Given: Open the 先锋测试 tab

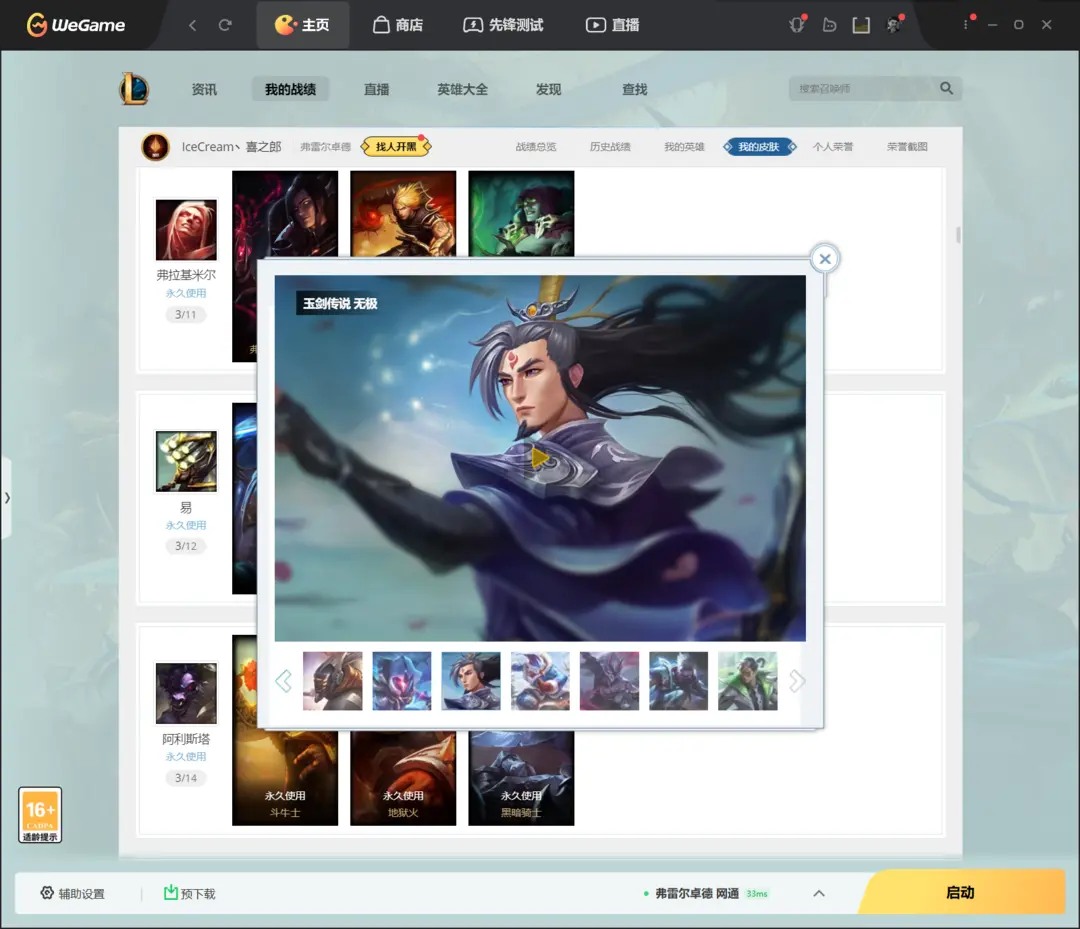Looking at the screenshot, I should (x=503, y=25).
